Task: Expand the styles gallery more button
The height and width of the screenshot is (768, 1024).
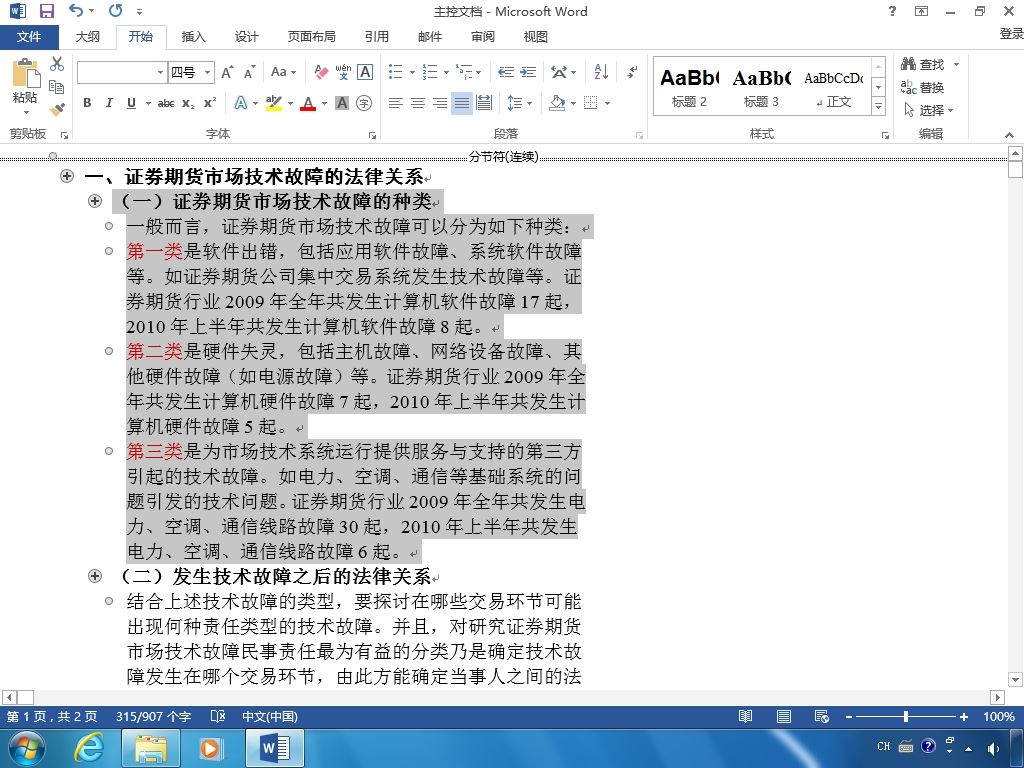Action: (878, 105)
